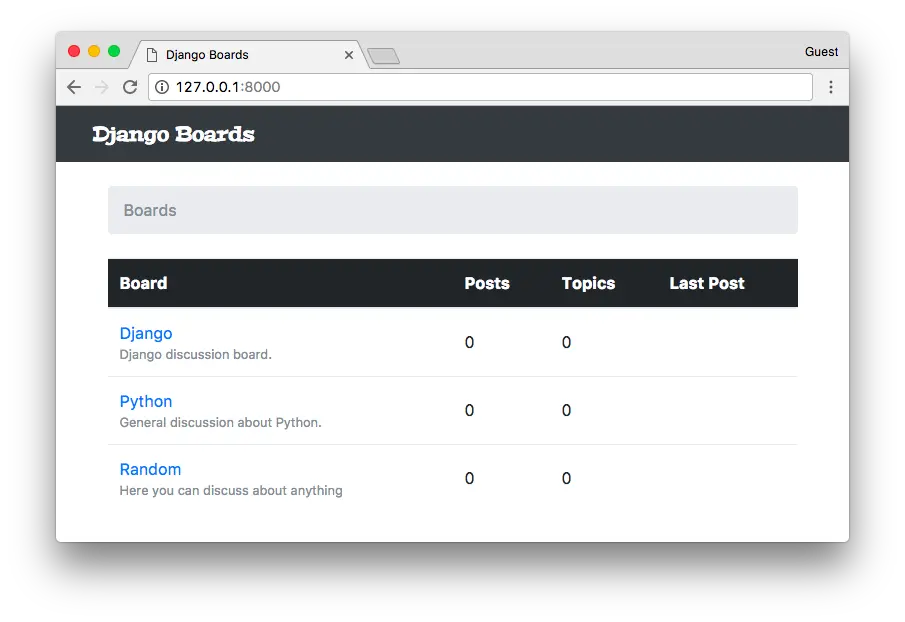905x622 pixels.
Task: Select the Django Boards browser tab
Action: point(248,55)
